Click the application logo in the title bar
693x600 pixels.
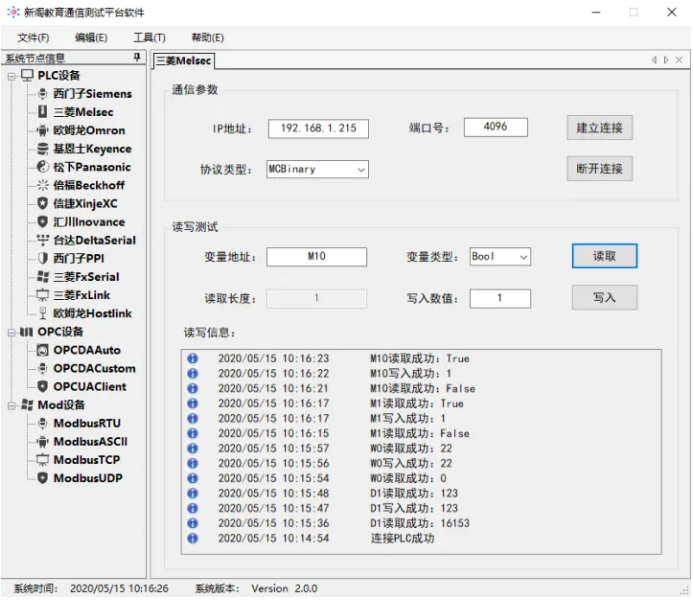point(13,12)
